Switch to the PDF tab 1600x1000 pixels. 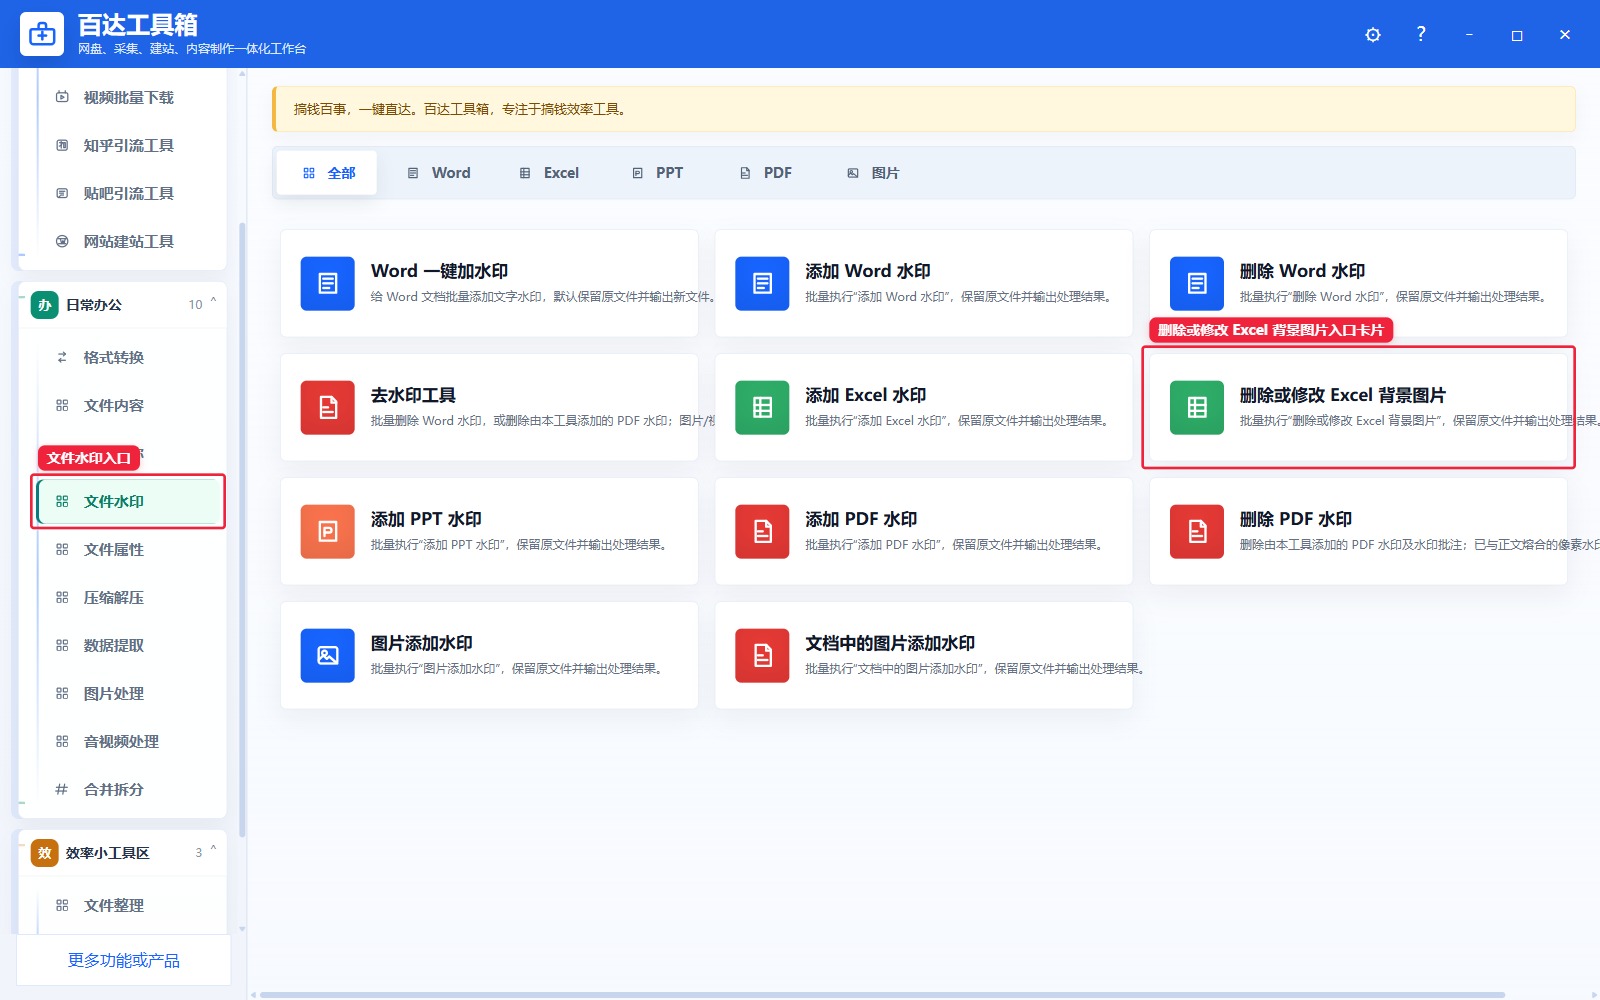(766, 173)
